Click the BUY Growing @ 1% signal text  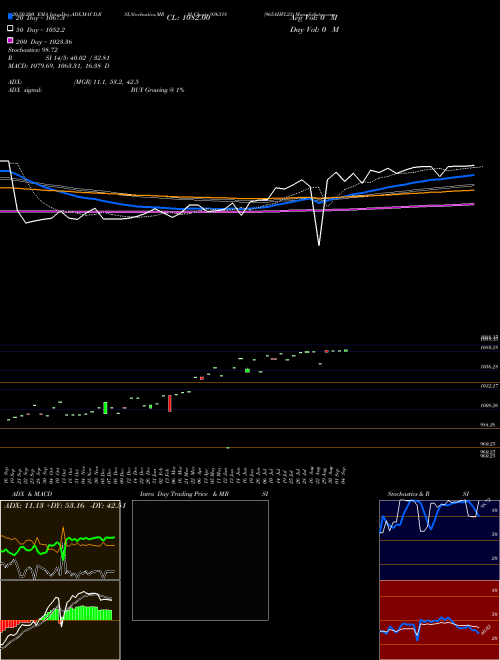point(157,90)
